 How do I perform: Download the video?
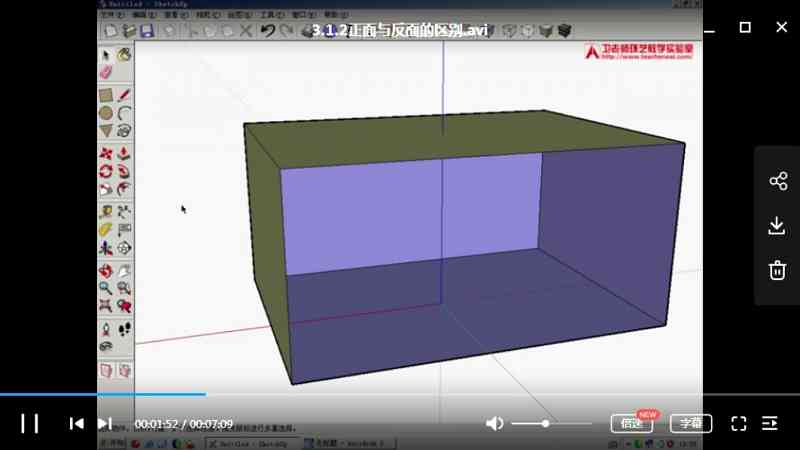tap(777, 226)
